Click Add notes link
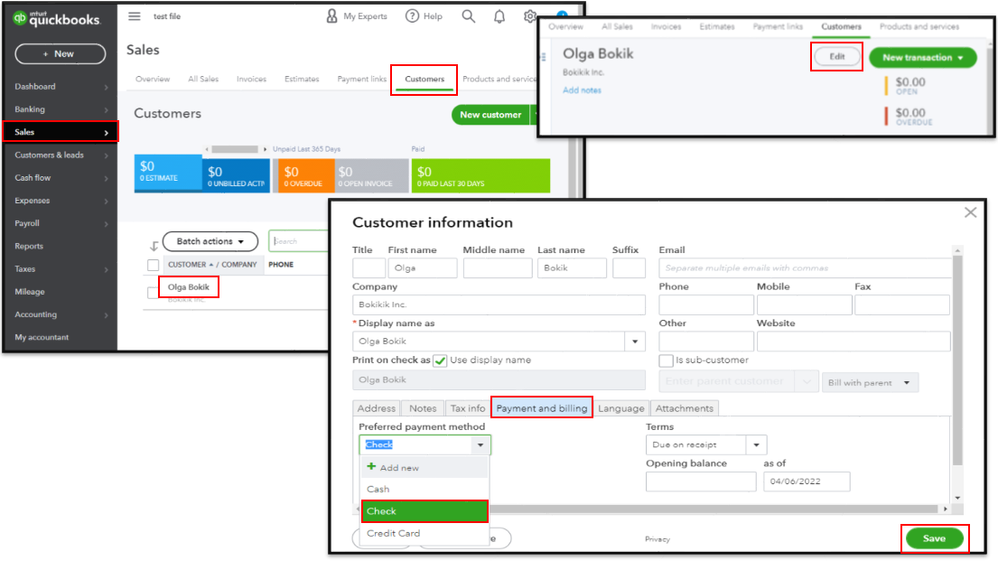998x562 pixels. (x=582, y=90)
